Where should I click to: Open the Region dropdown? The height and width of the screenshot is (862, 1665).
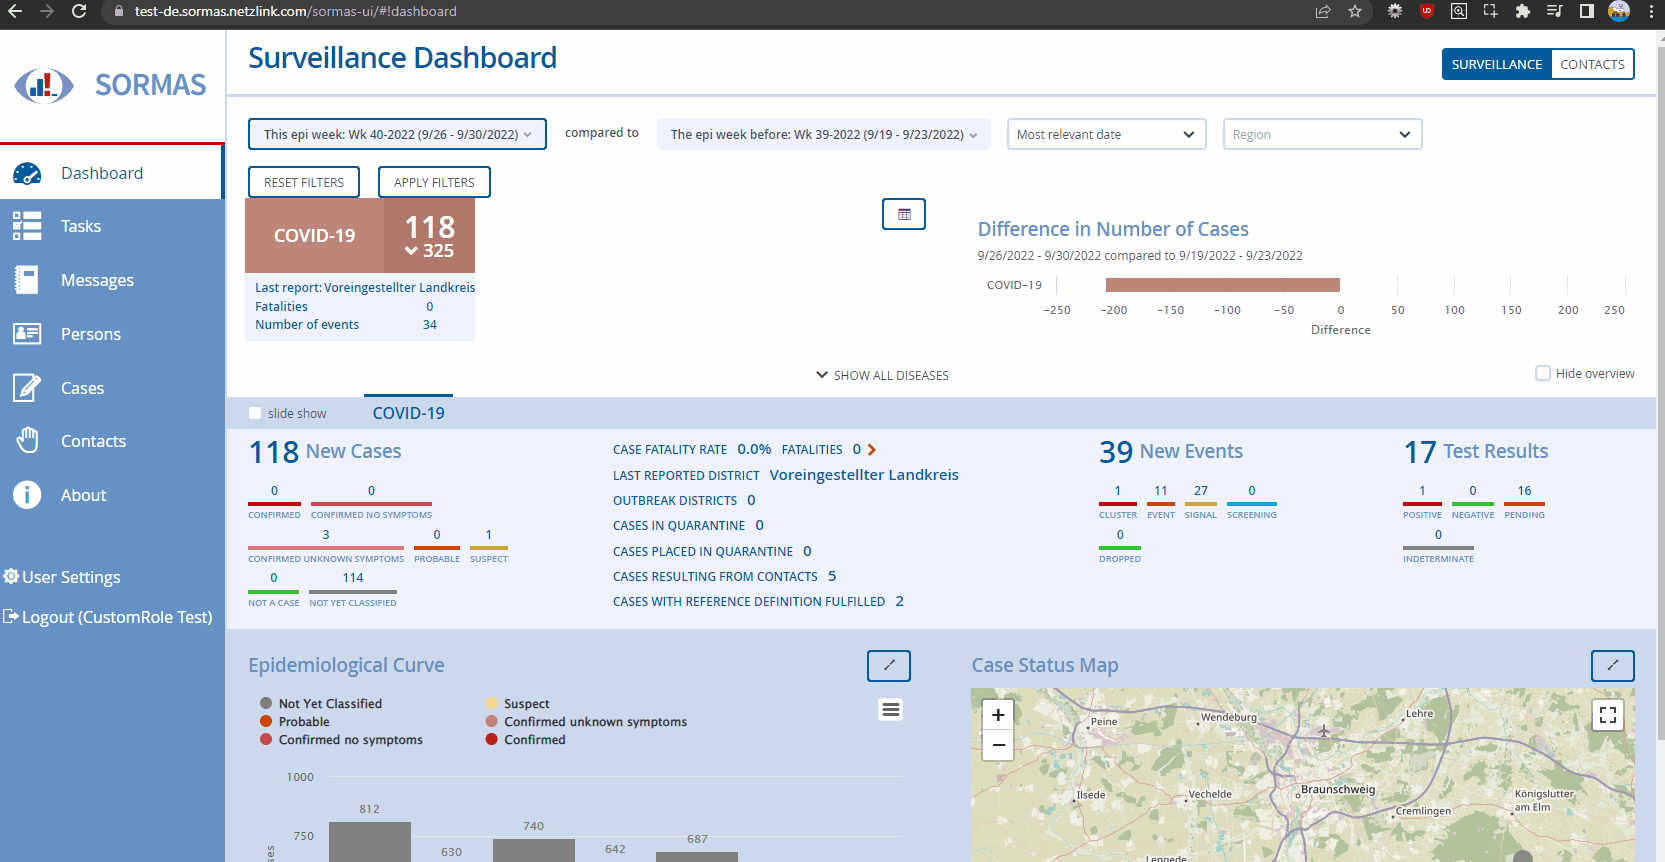tap(1322, 134)
